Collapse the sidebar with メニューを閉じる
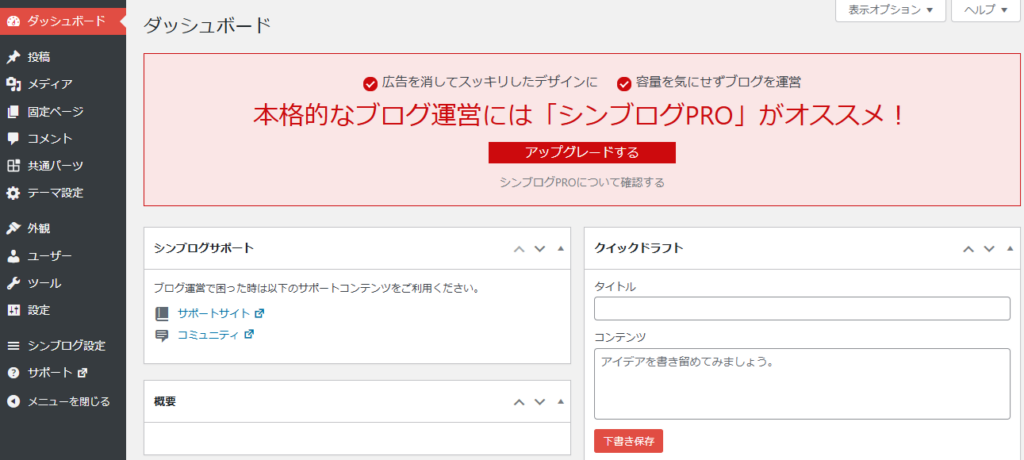The height and width of the screenshot is (460, 1024). pos(60,401)
